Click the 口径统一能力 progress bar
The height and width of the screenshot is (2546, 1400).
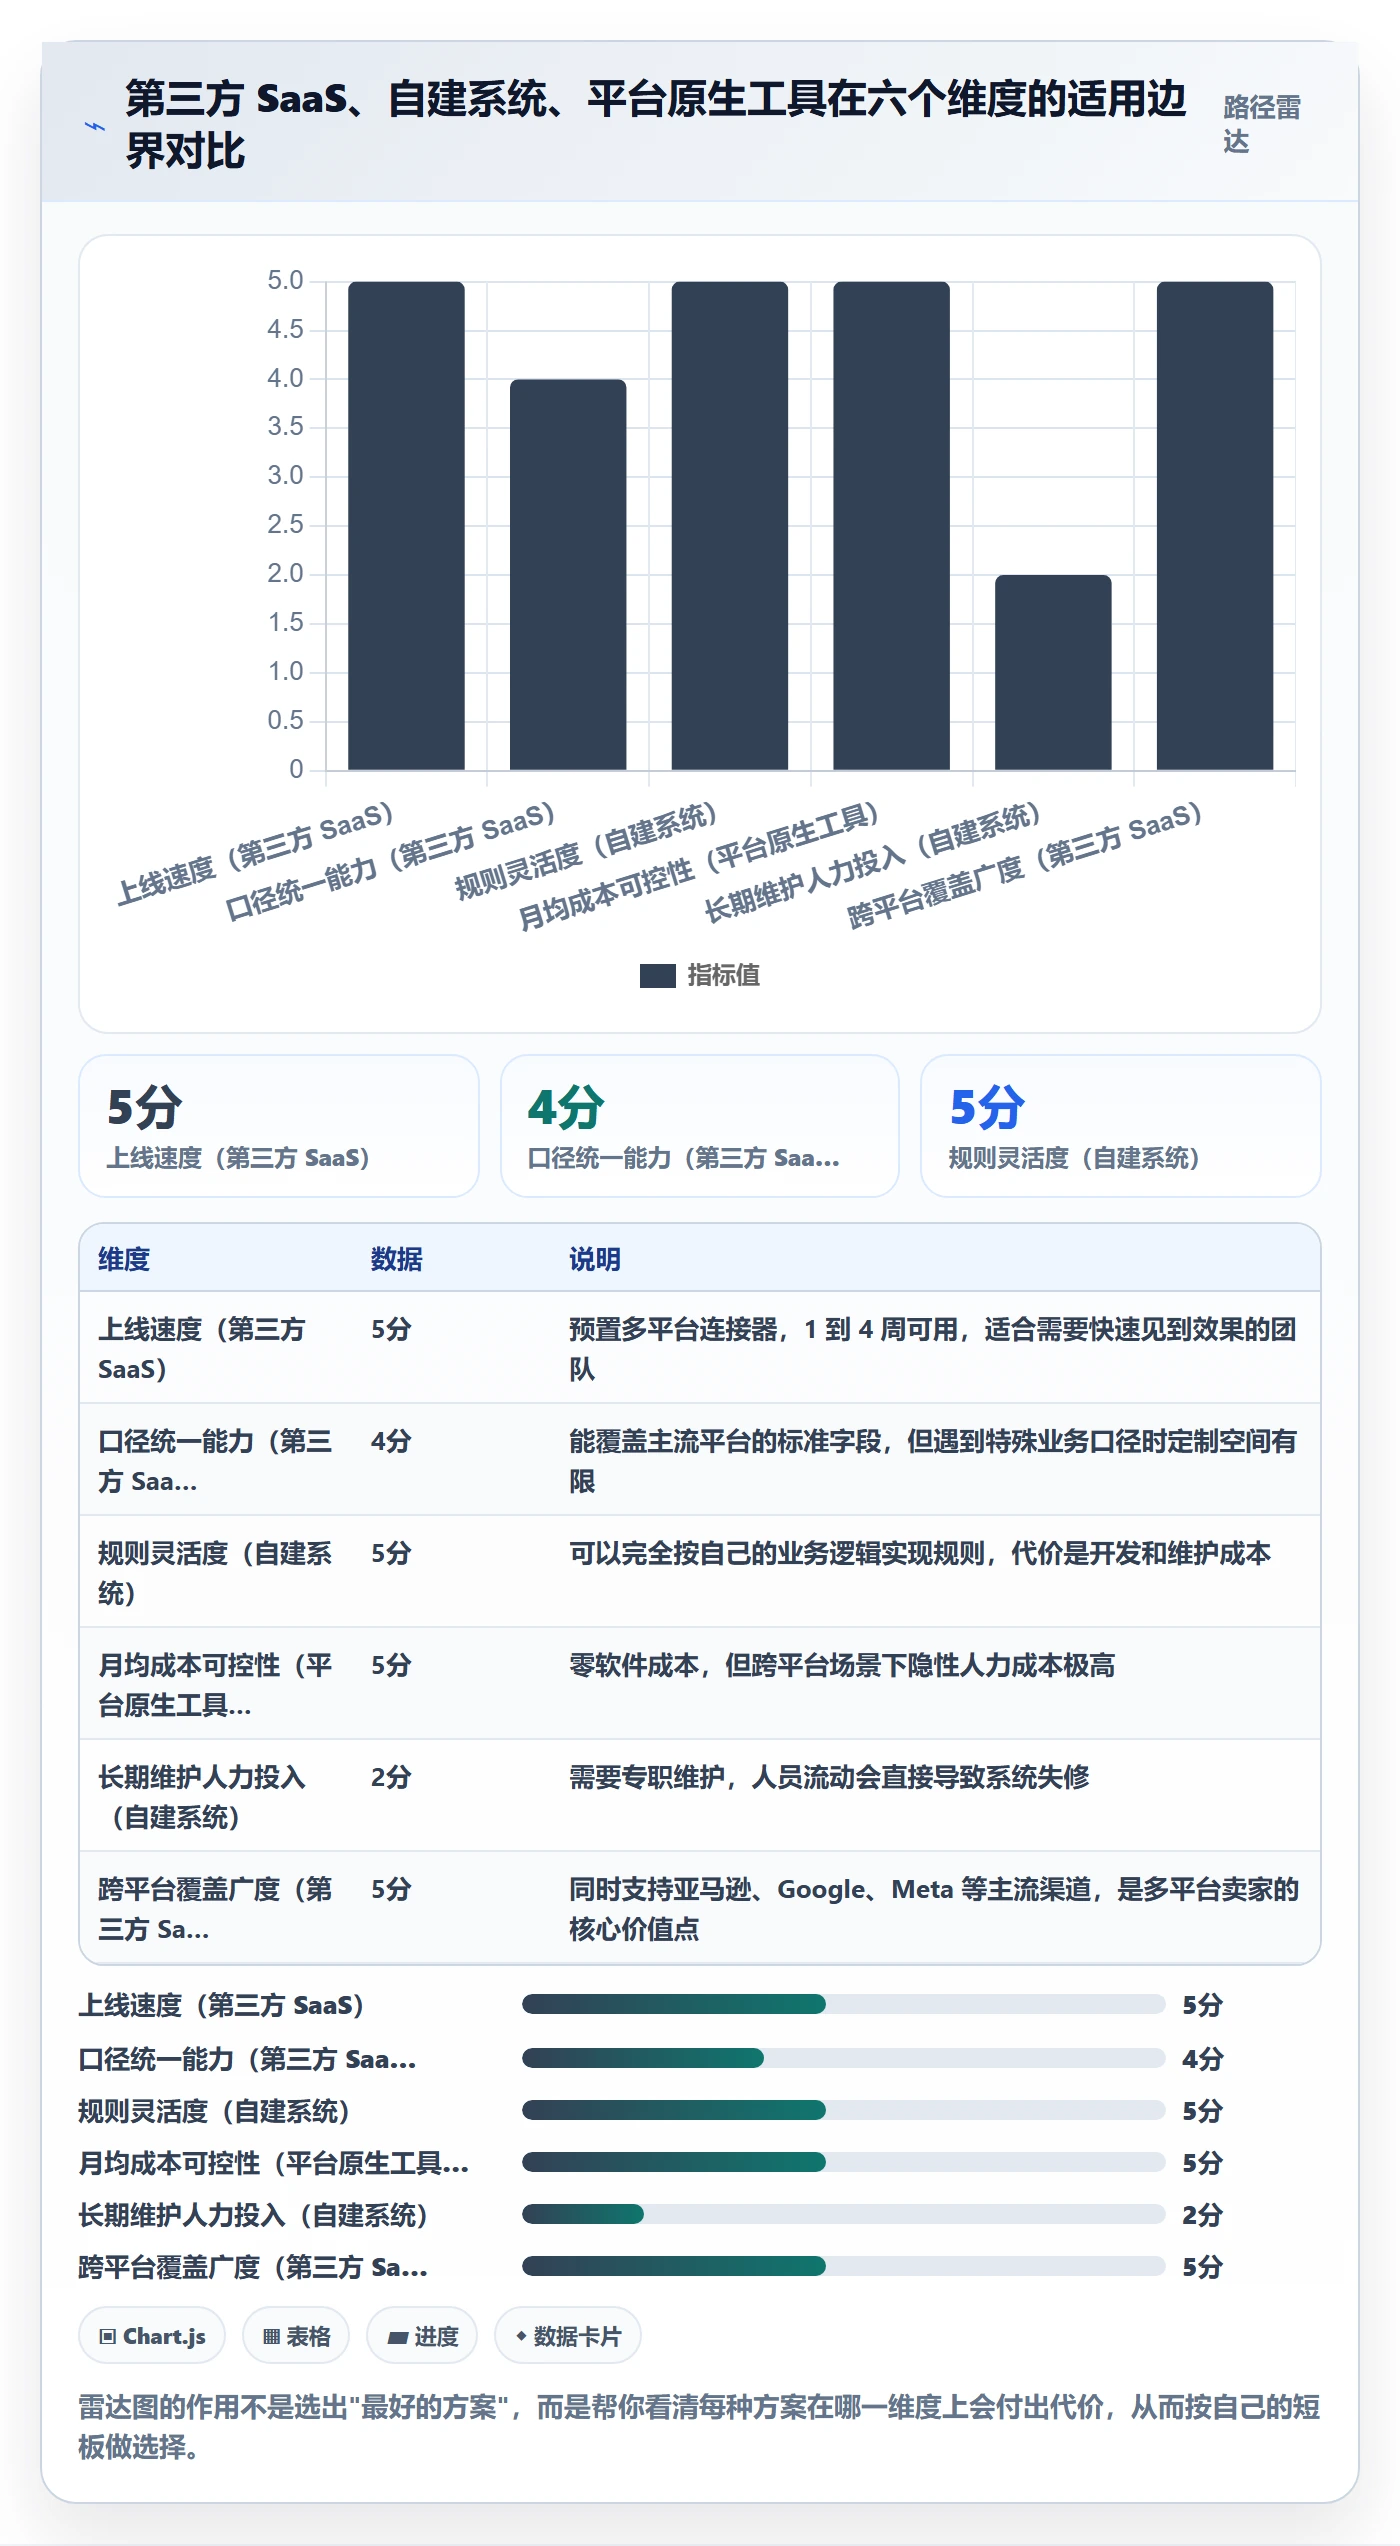(x=844, y=2058)
